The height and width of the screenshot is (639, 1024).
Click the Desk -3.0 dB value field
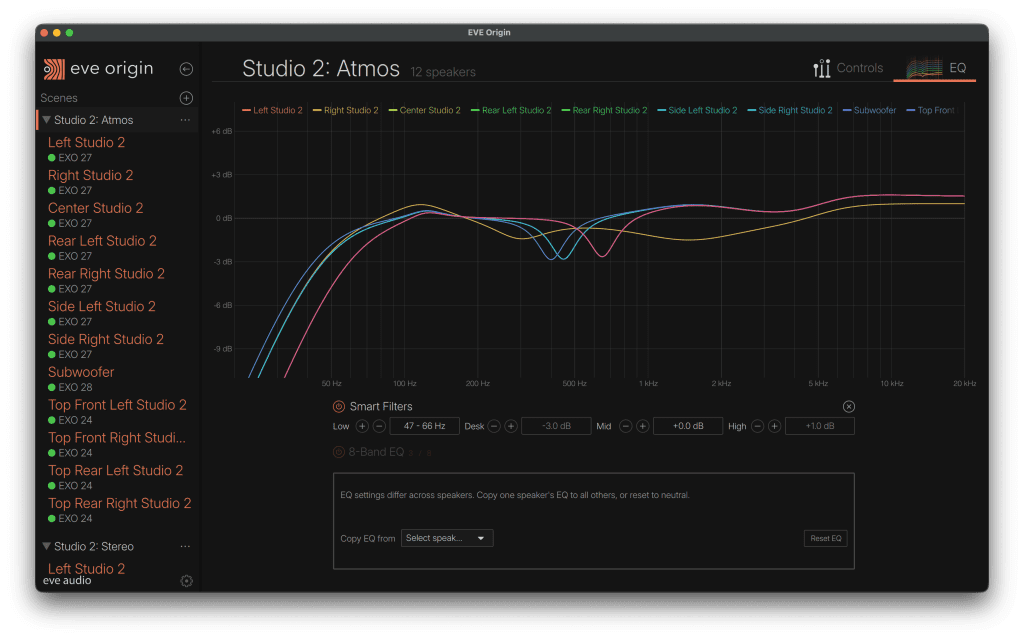pyautogui.click(x=556, y=426)
